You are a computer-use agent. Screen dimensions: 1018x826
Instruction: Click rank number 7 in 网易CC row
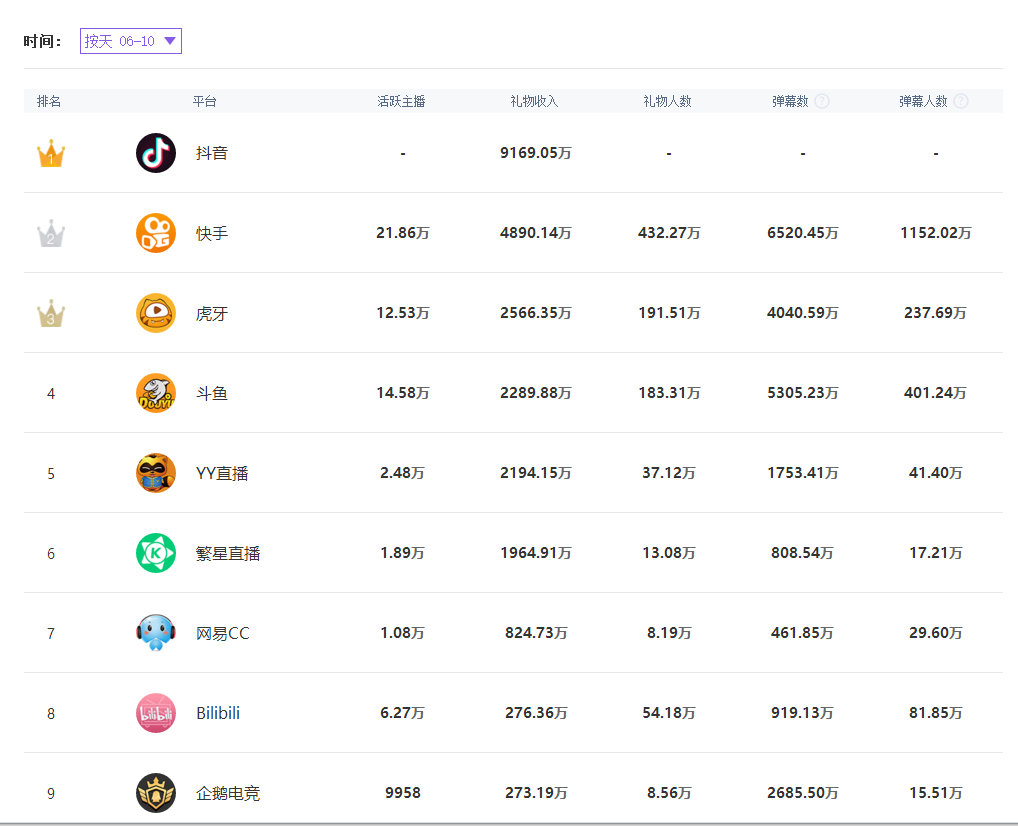coord(51,633)
